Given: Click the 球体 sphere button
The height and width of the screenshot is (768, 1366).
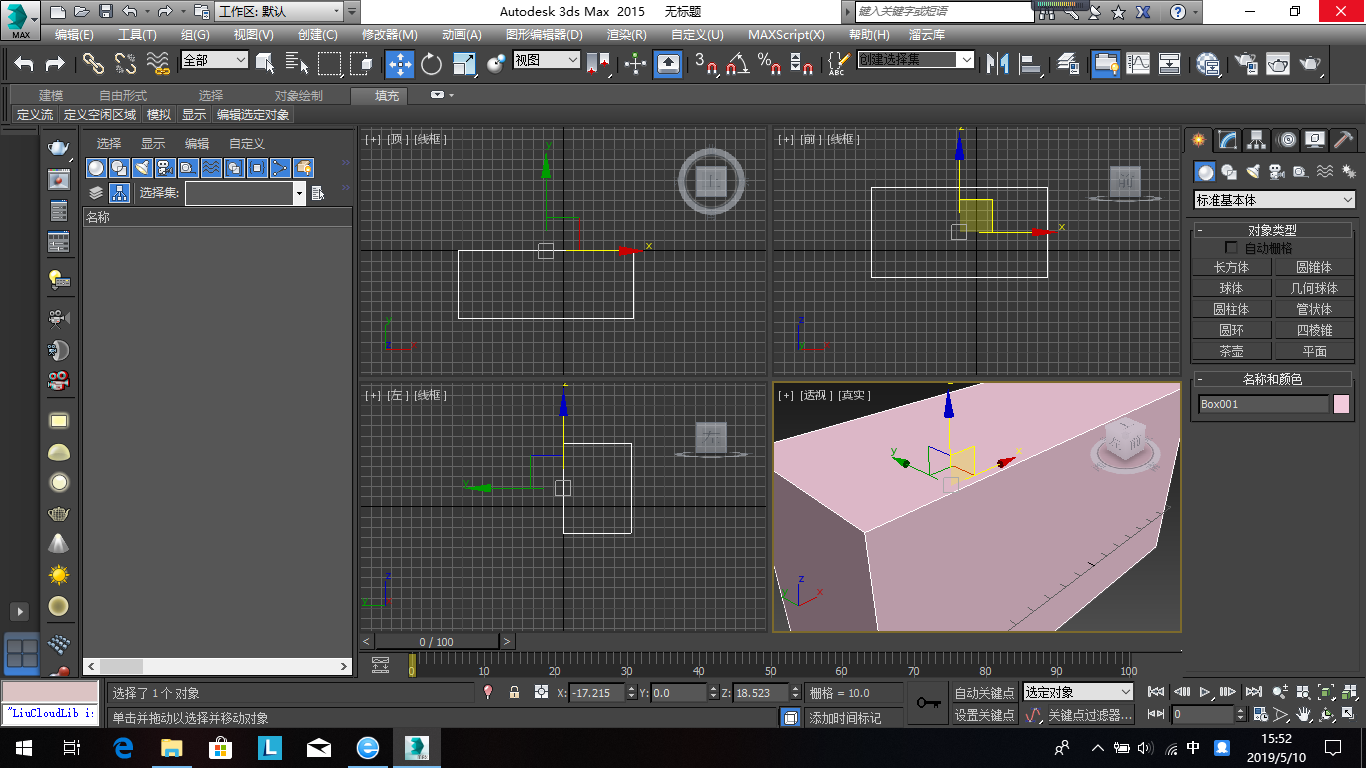Looking at the screenshot, I should click(x=1232, y=288).
